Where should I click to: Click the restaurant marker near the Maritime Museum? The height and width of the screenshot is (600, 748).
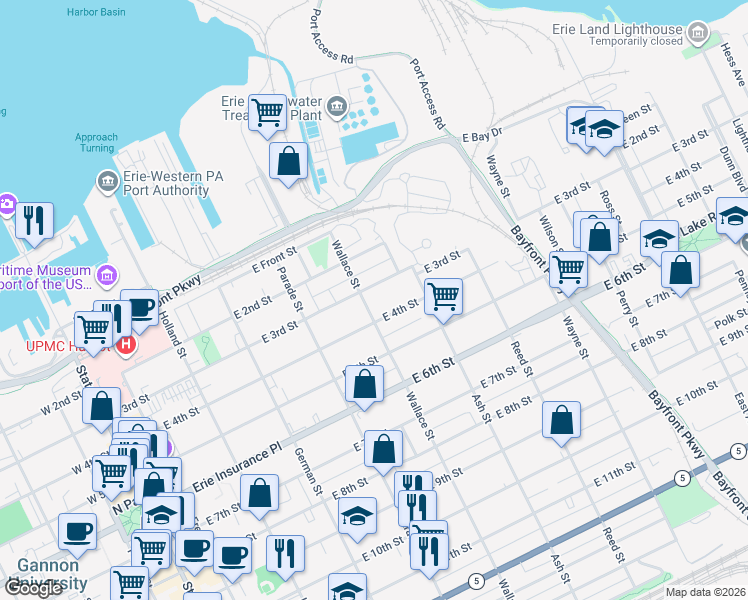click(34, 221)
